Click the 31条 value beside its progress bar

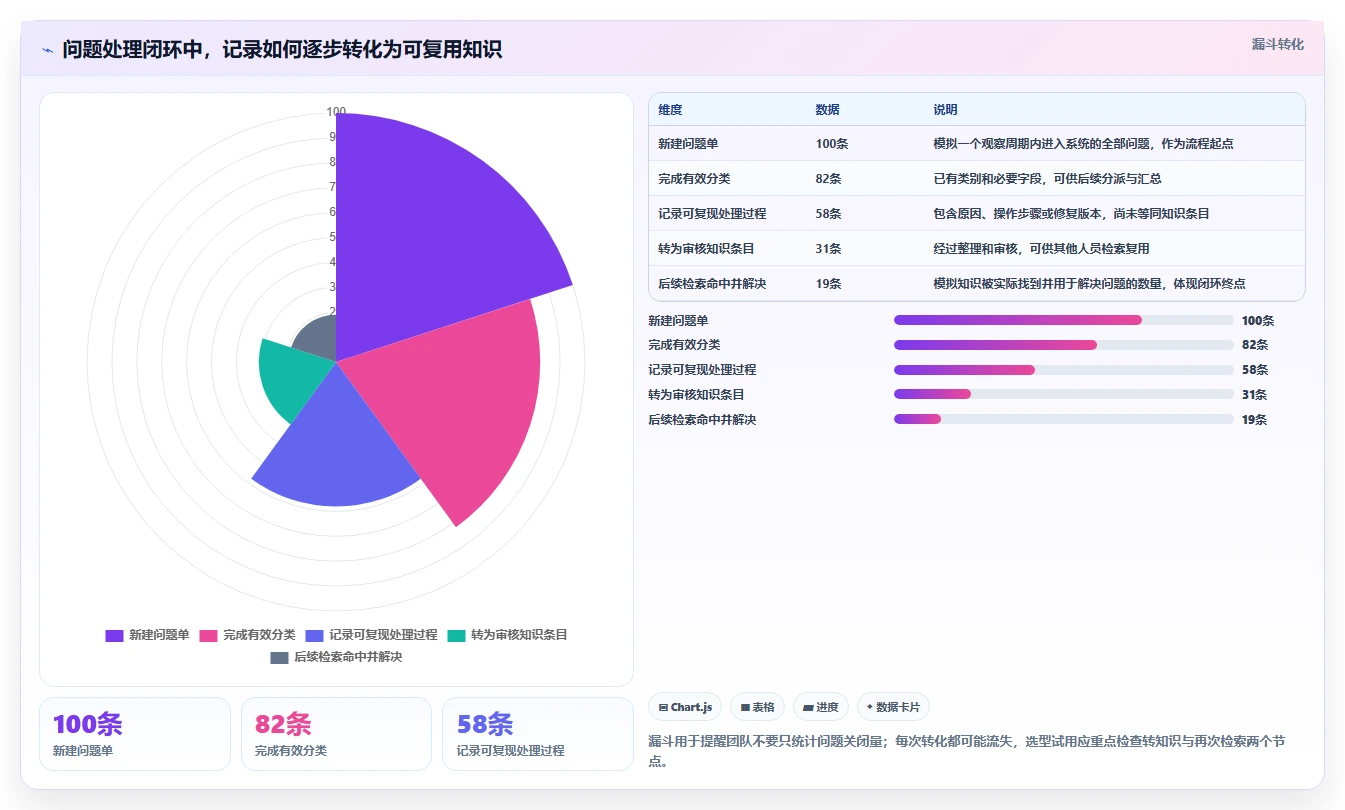[x=1254, y=395]
